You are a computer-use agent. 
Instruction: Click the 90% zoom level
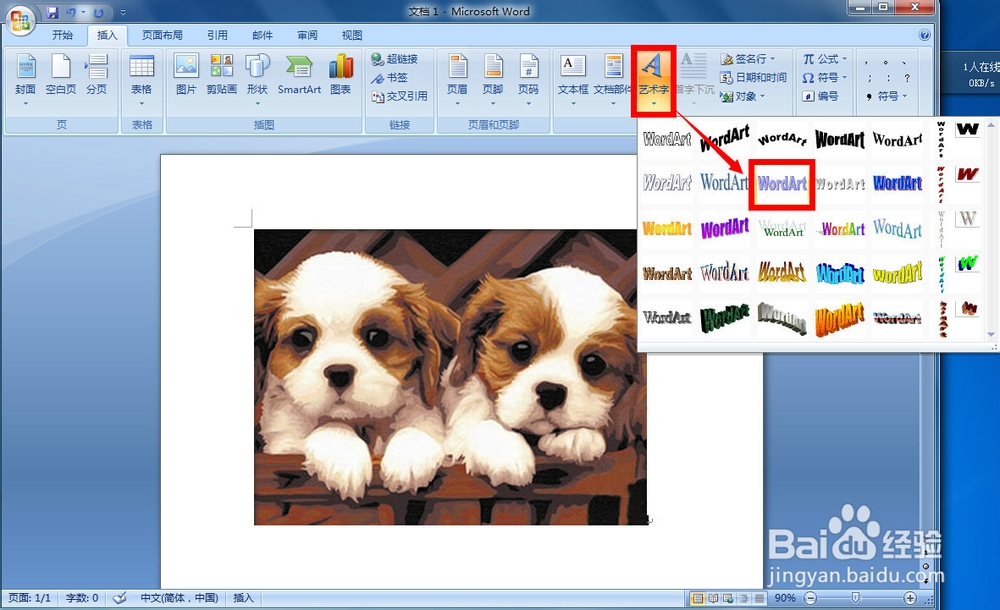coord(784,599)
